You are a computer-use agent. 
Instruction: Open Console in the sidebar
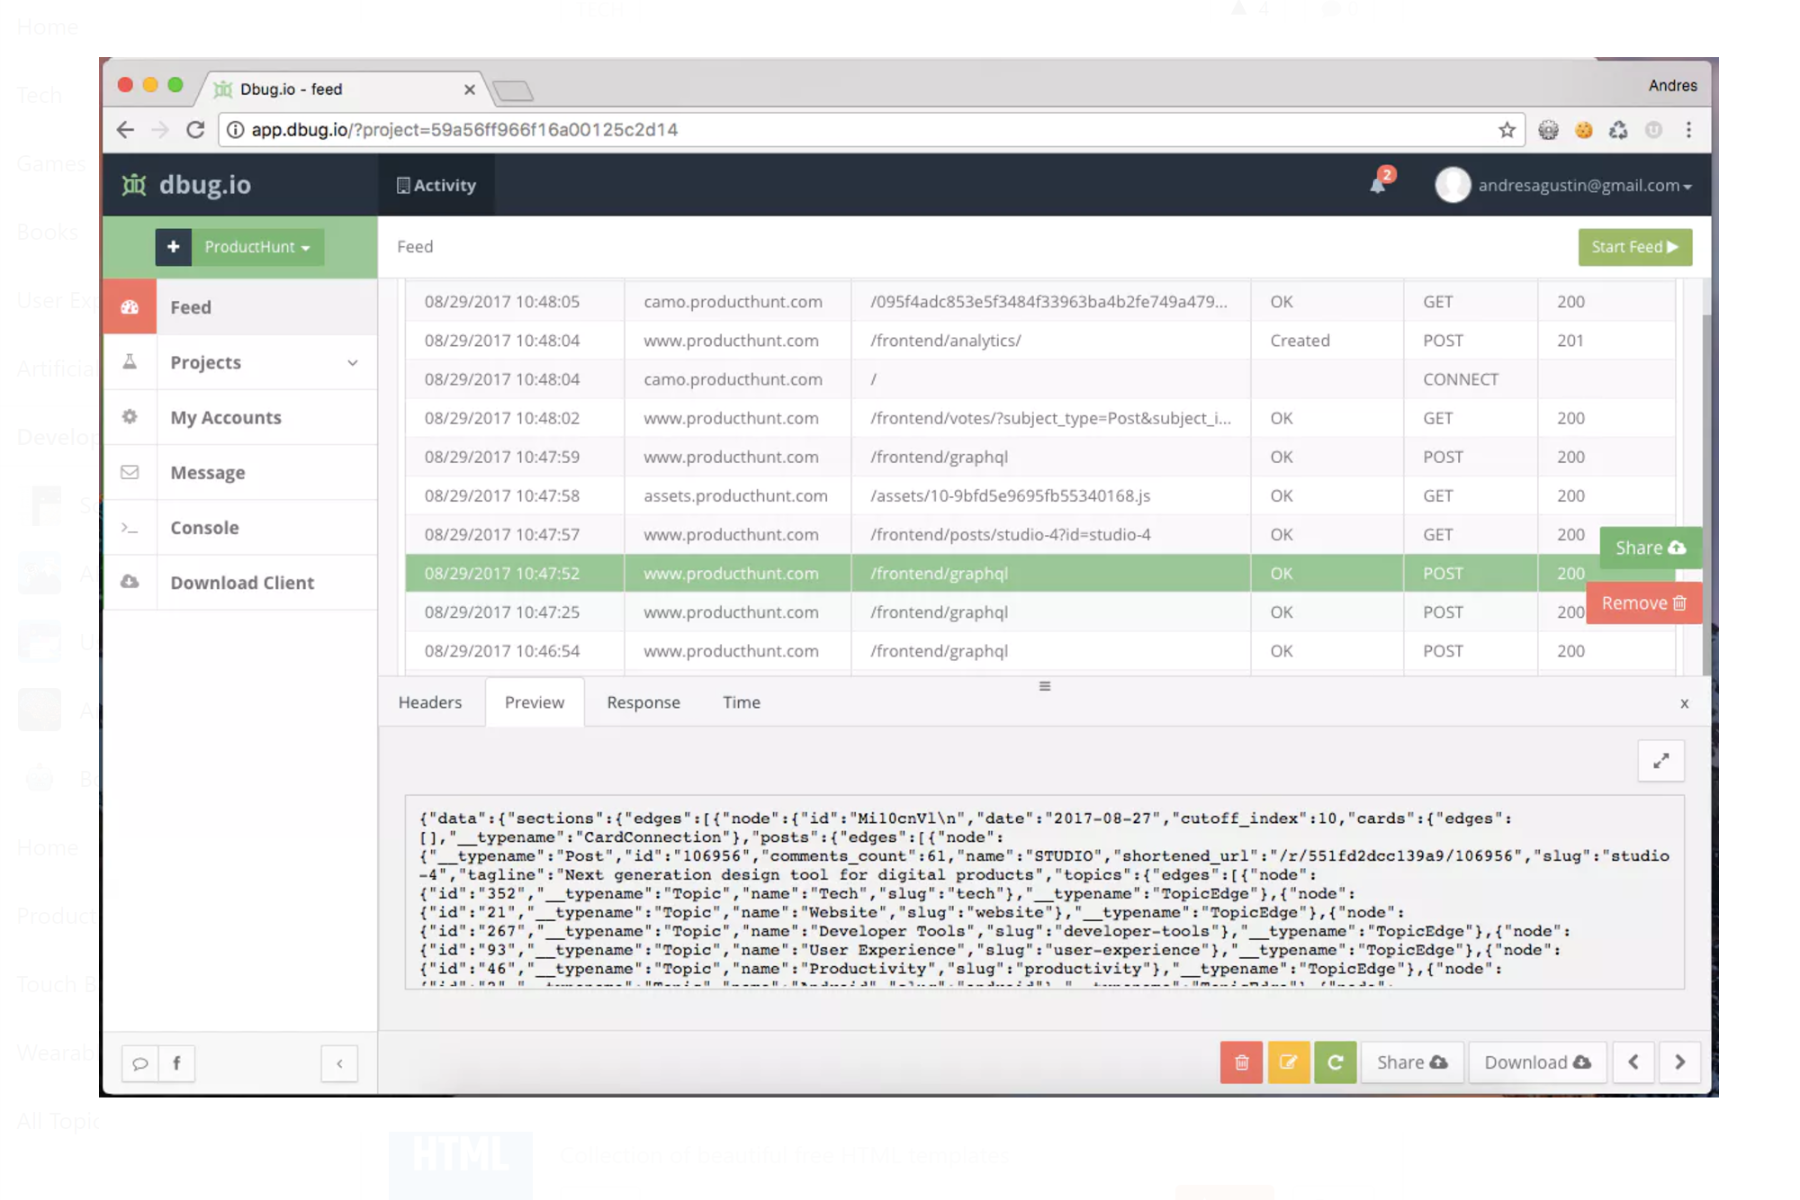pyautogui.click(x=240, y=527)
